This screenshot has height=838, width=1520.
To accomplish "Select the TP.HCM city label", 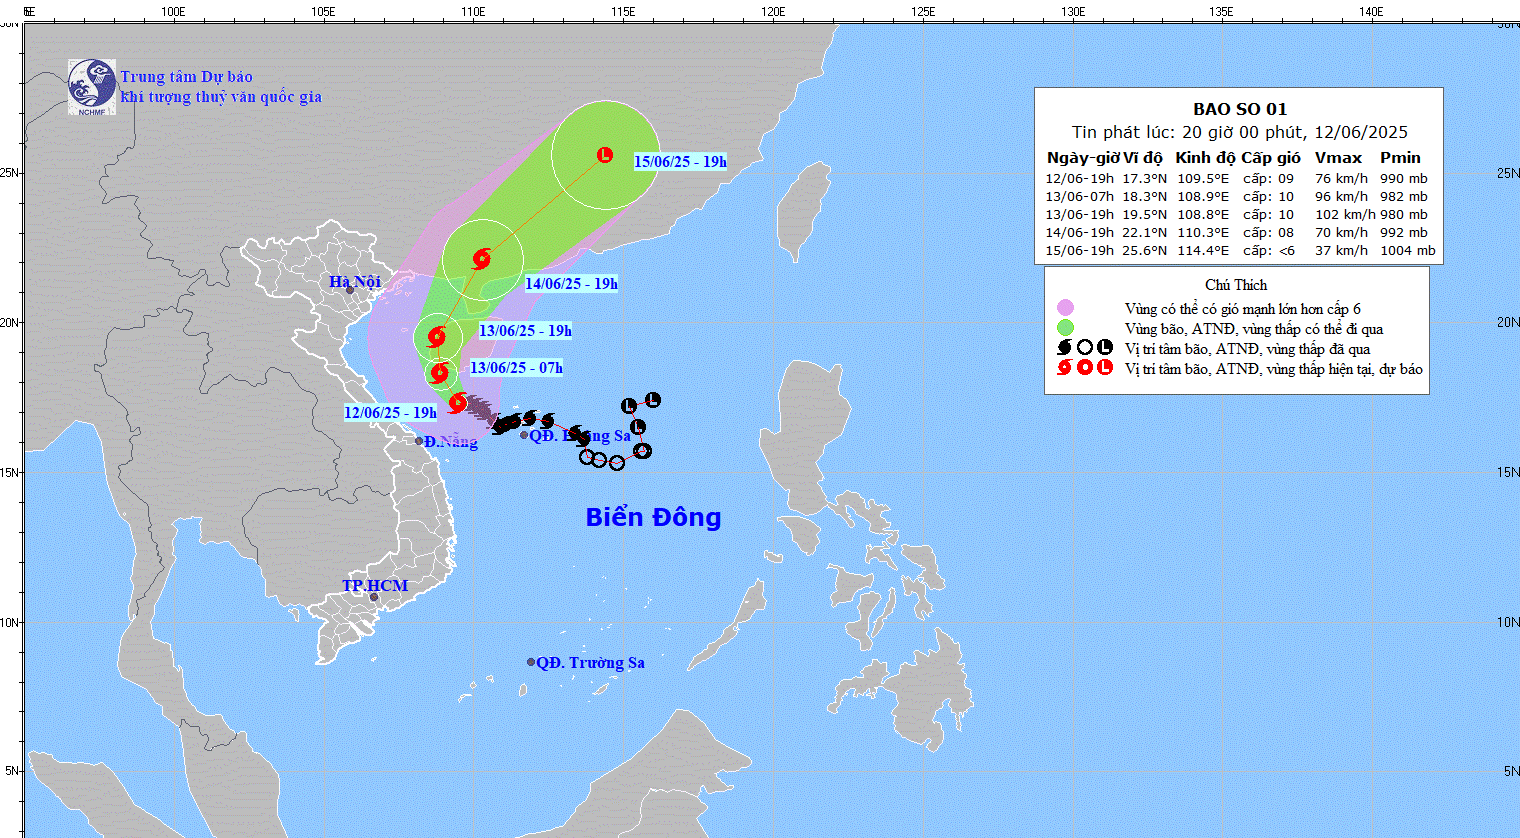I will [x=375, y=586].
